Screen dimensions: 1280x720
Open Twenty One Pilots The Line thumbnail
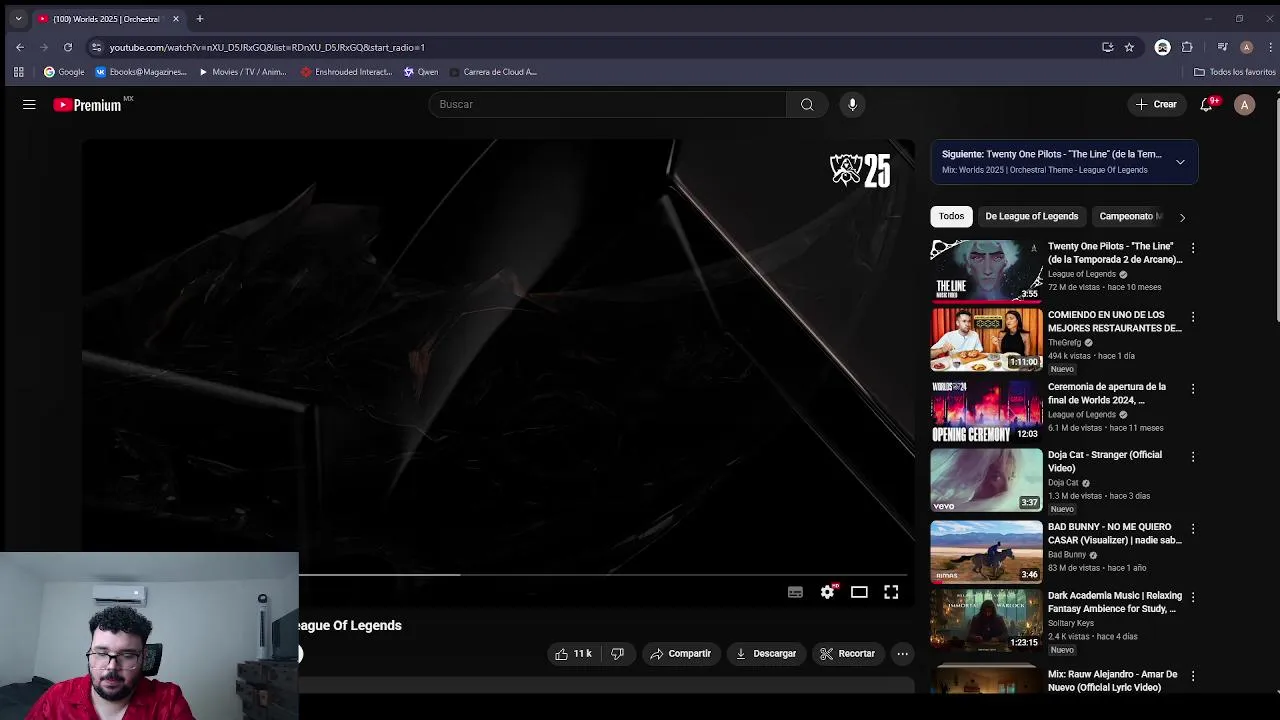pos(986,270)
